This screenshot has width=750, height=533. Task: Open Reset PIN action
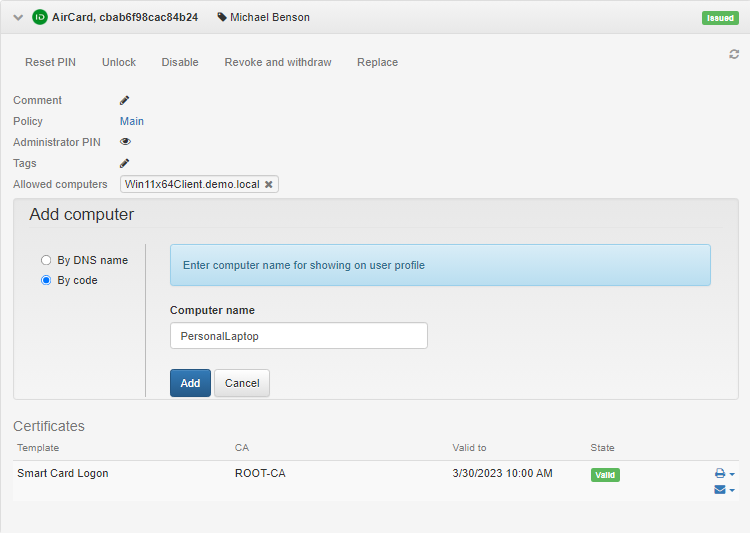50,62
